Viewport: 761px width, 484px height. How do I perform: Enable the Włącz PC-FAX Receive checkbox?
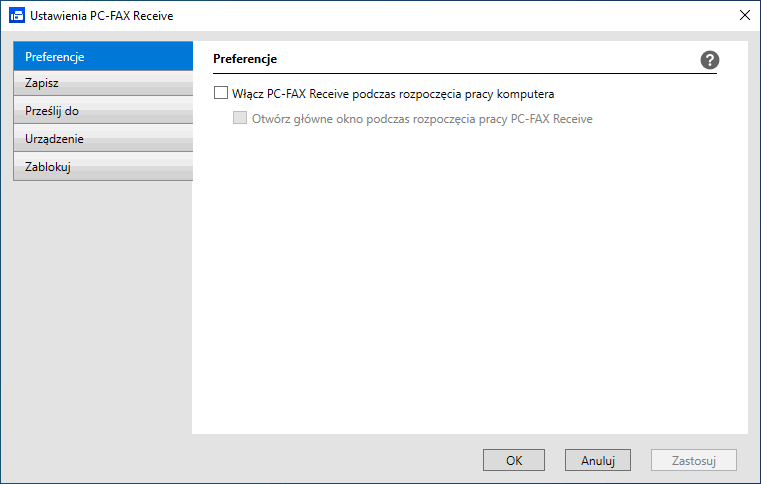(221, 94)
